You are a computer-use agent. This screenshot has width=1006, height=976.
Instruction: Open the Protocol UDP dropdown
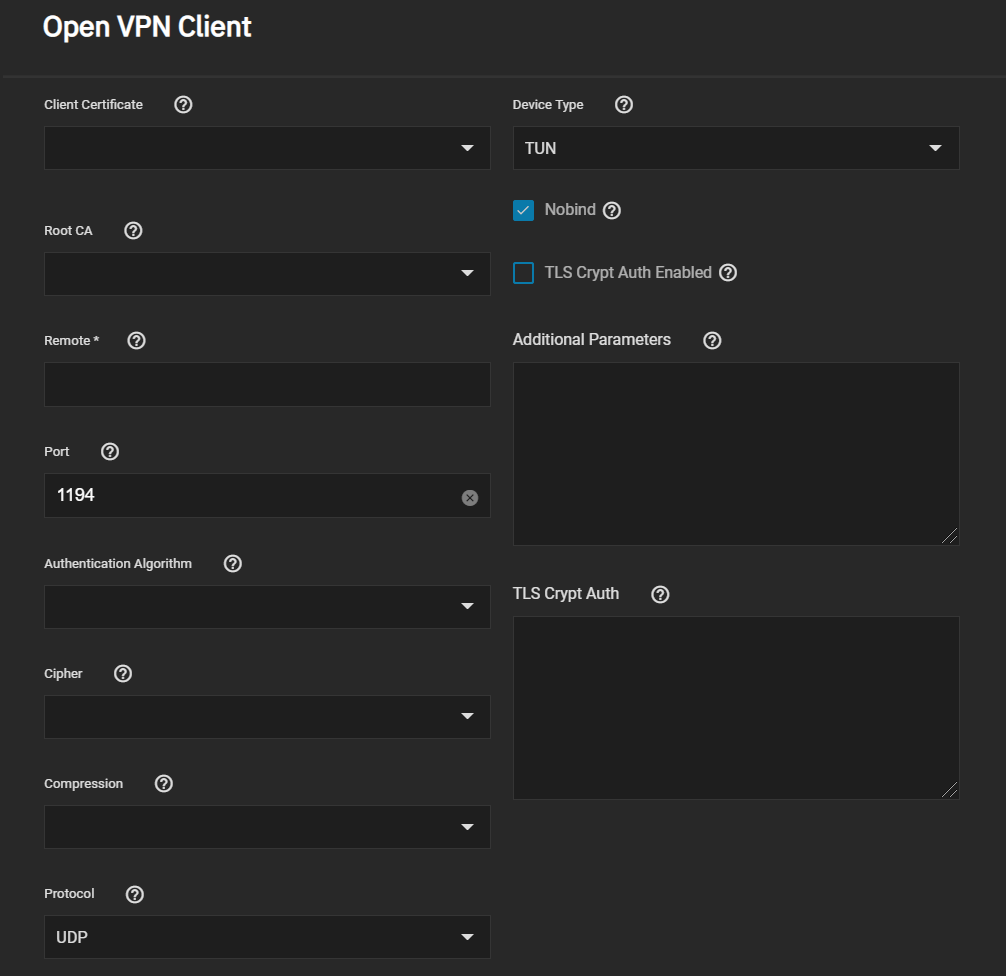click(267, 937)
